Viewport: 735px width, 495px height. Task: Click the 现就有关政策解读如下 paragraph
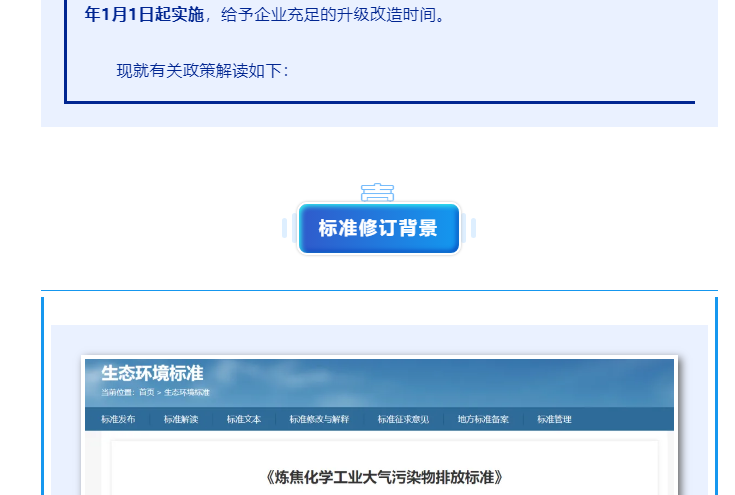202,70
